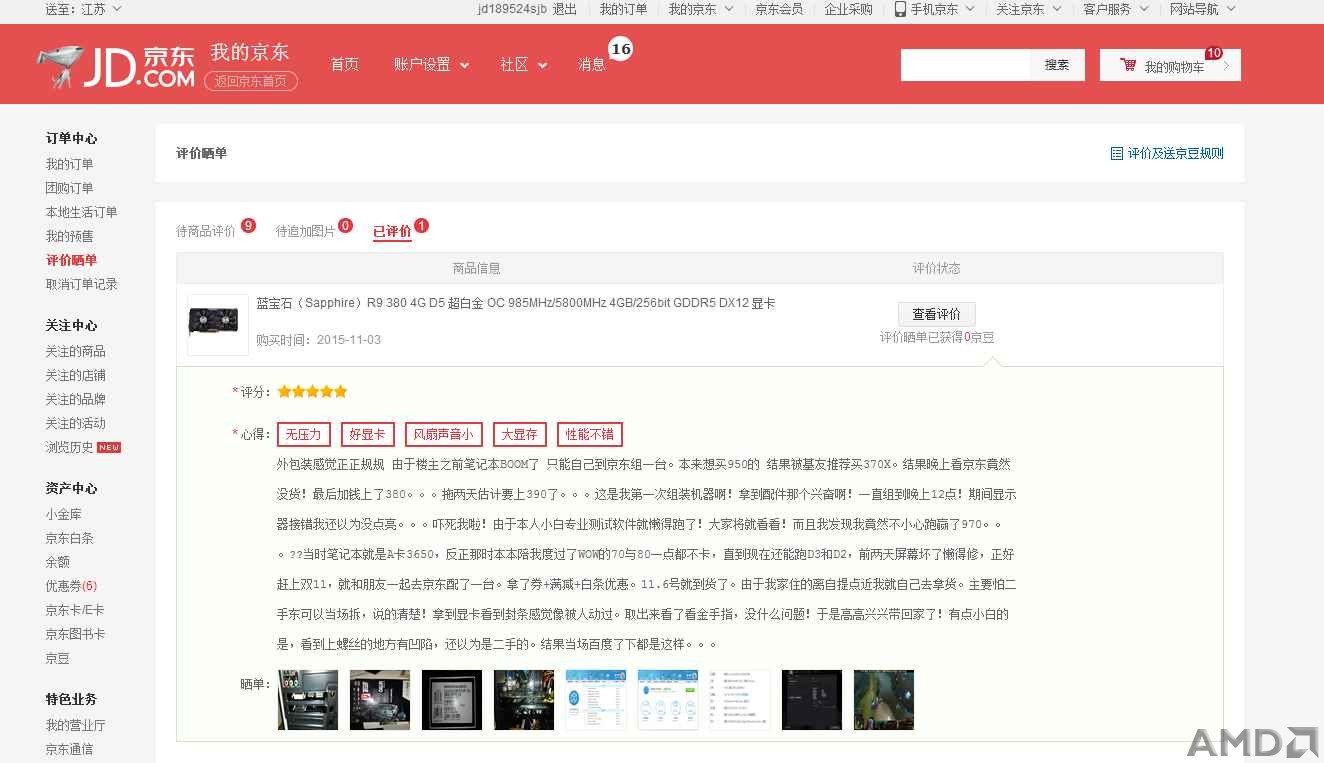Open 我的订单 in the top bar
The height and width of the screenshot is (763, 1324).
pyautogui.click(x=623, y=9)
